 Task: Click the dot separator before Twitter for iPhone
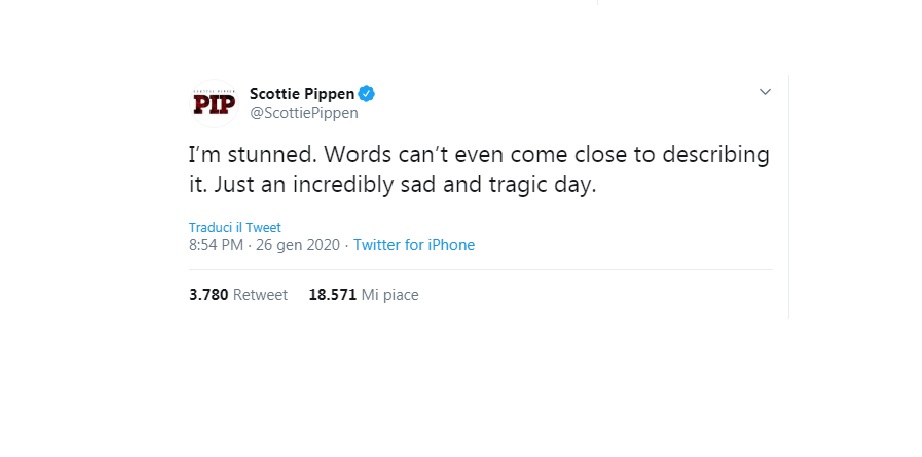click(346, 245)
